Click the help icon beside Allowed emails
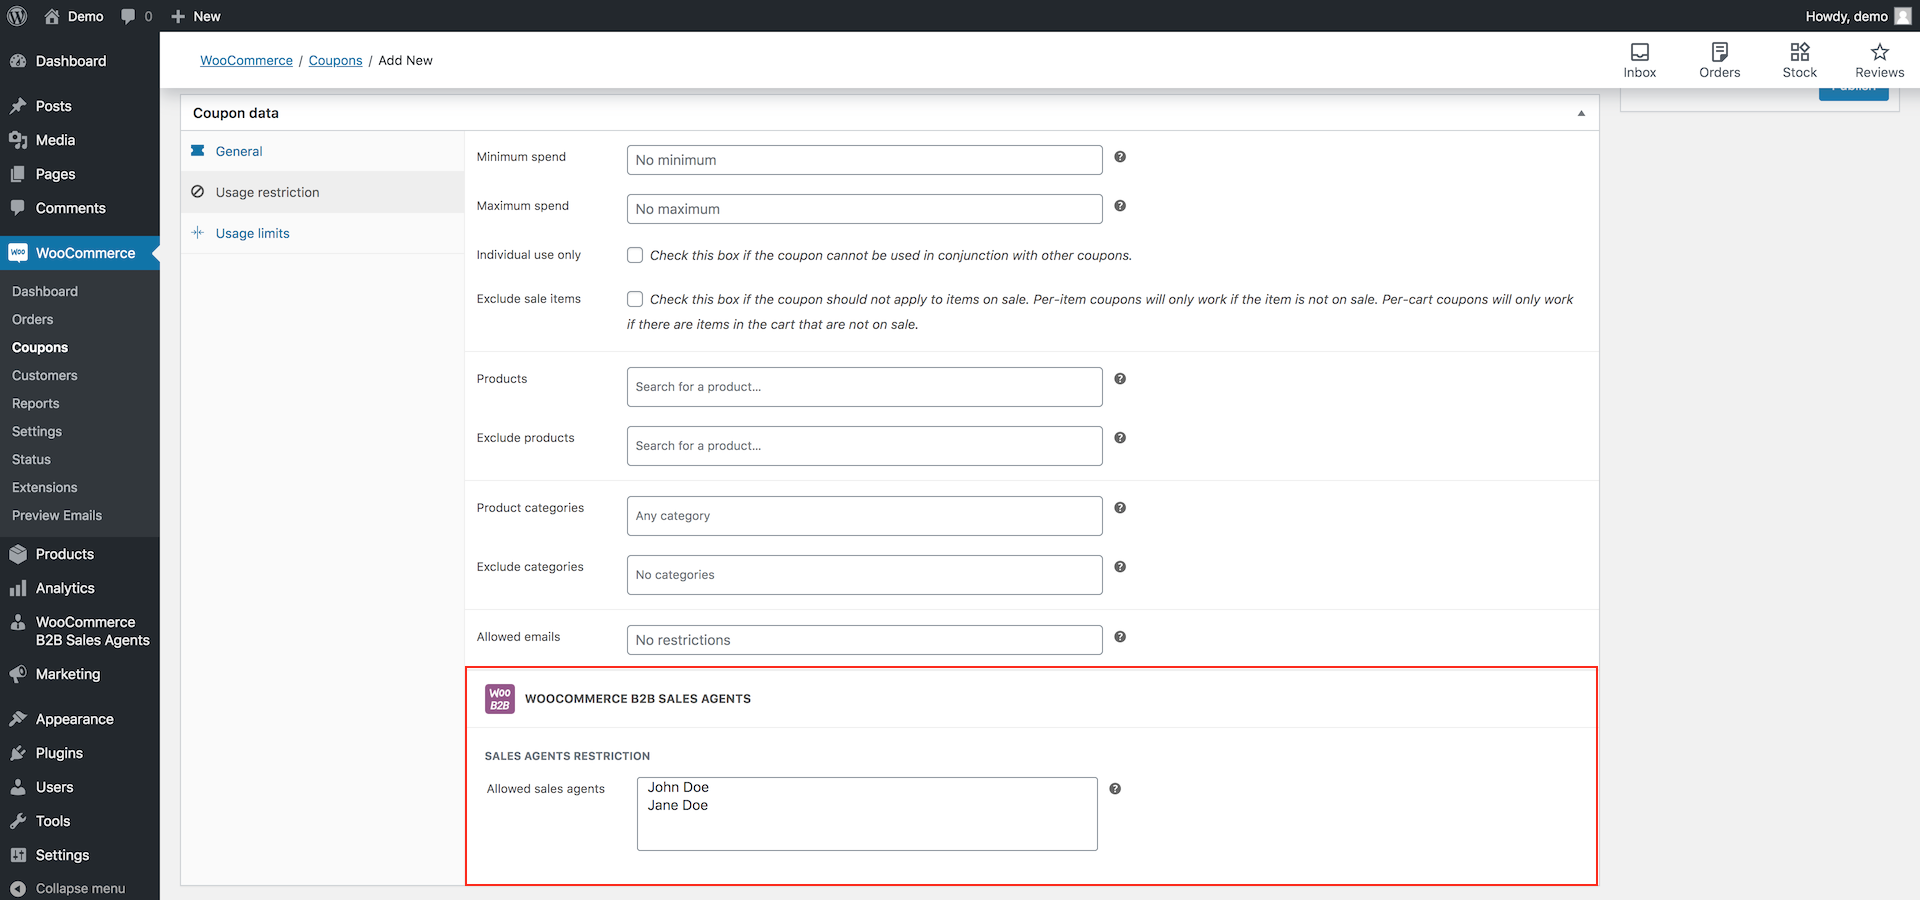The width and height of the screenshot is (1920, 900). point(1120,637)
